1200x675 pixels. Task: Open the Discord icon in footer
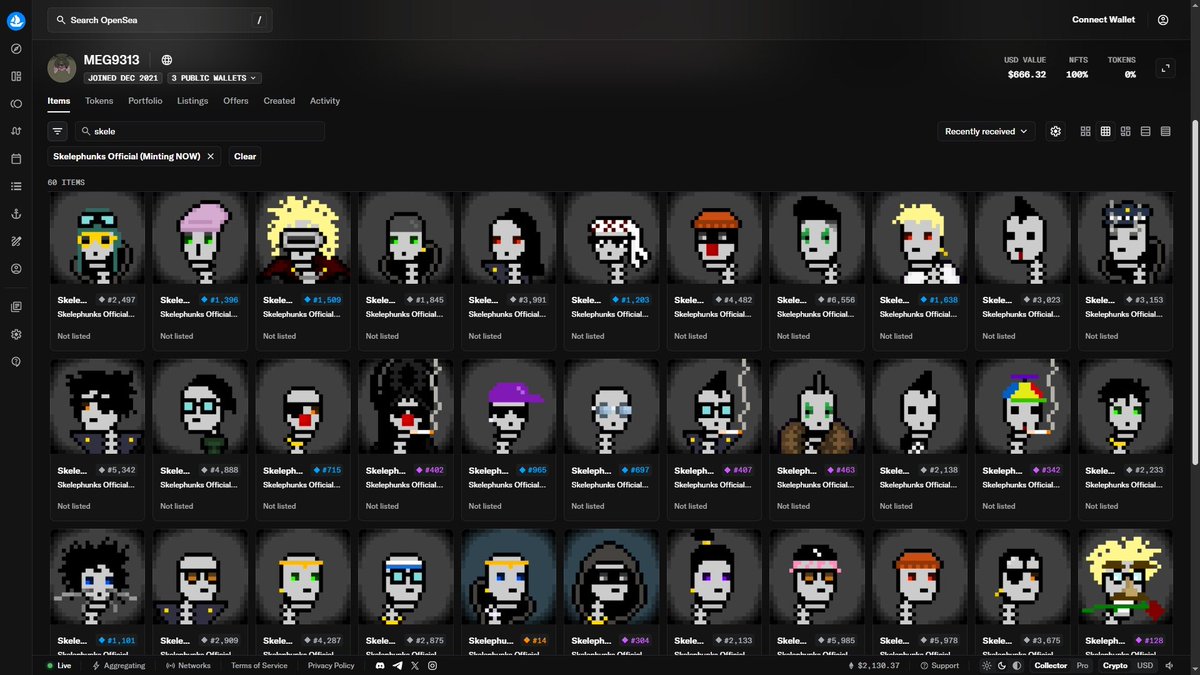point(380,665)
